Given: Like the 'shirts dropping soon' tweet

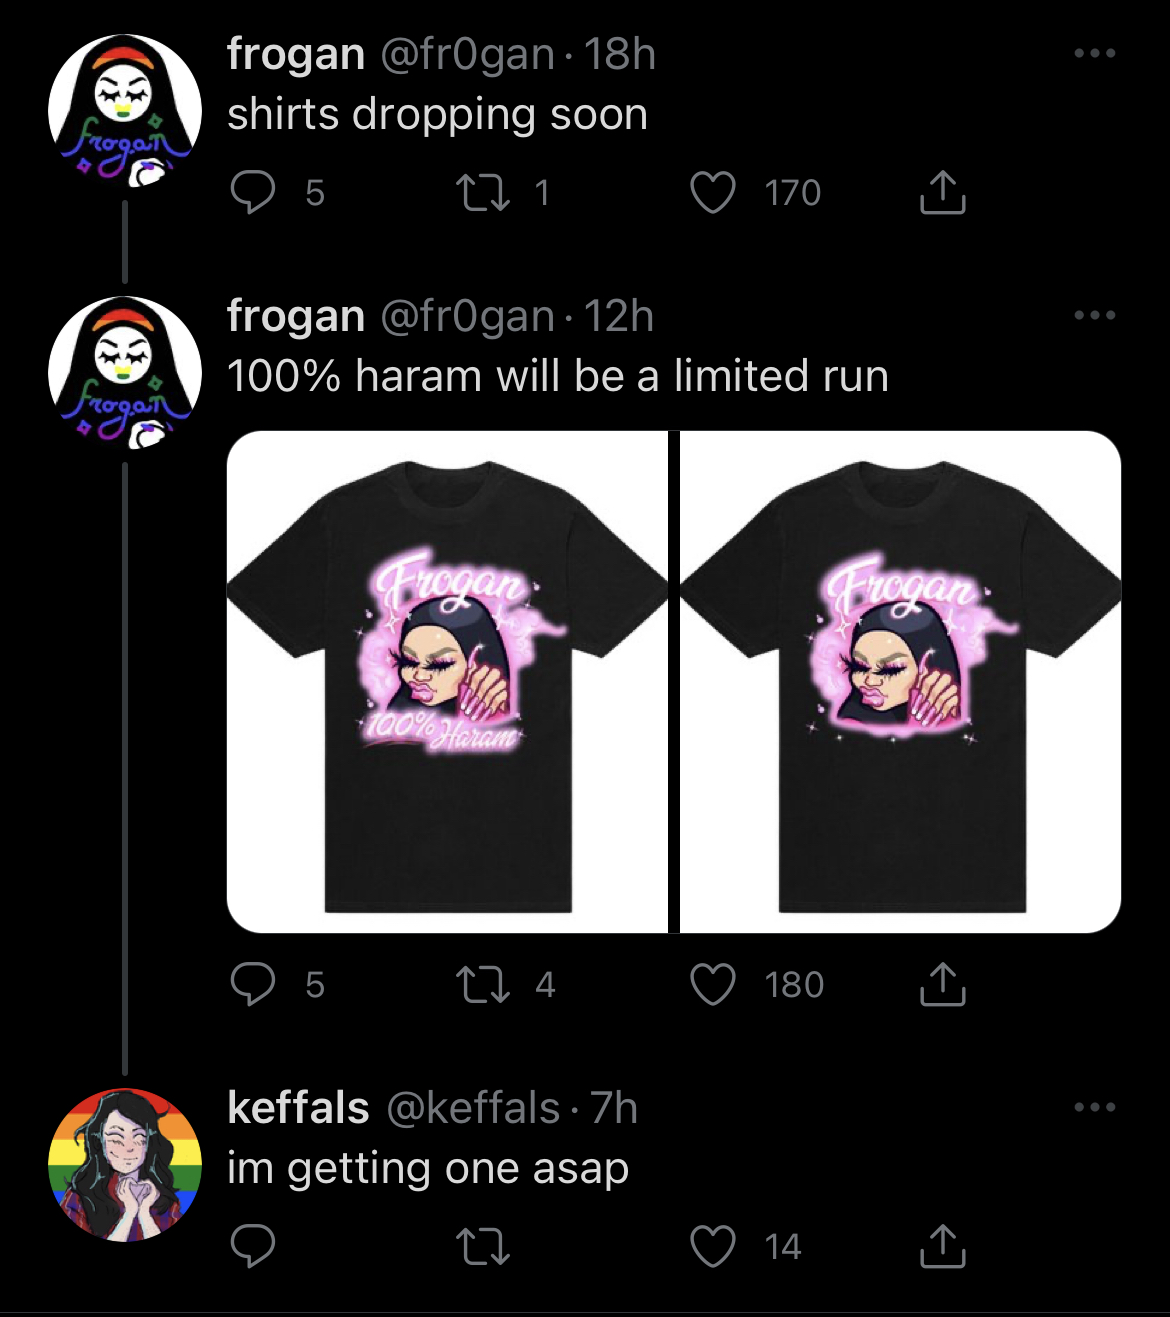Looking at the screenshot, I should (x=713, y=192).
